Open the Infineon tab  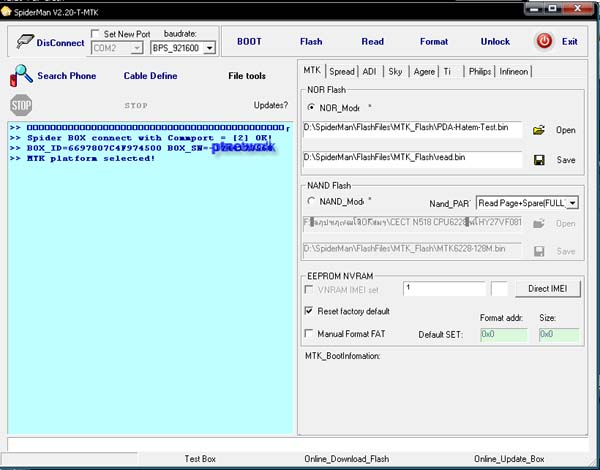(513, 72)
